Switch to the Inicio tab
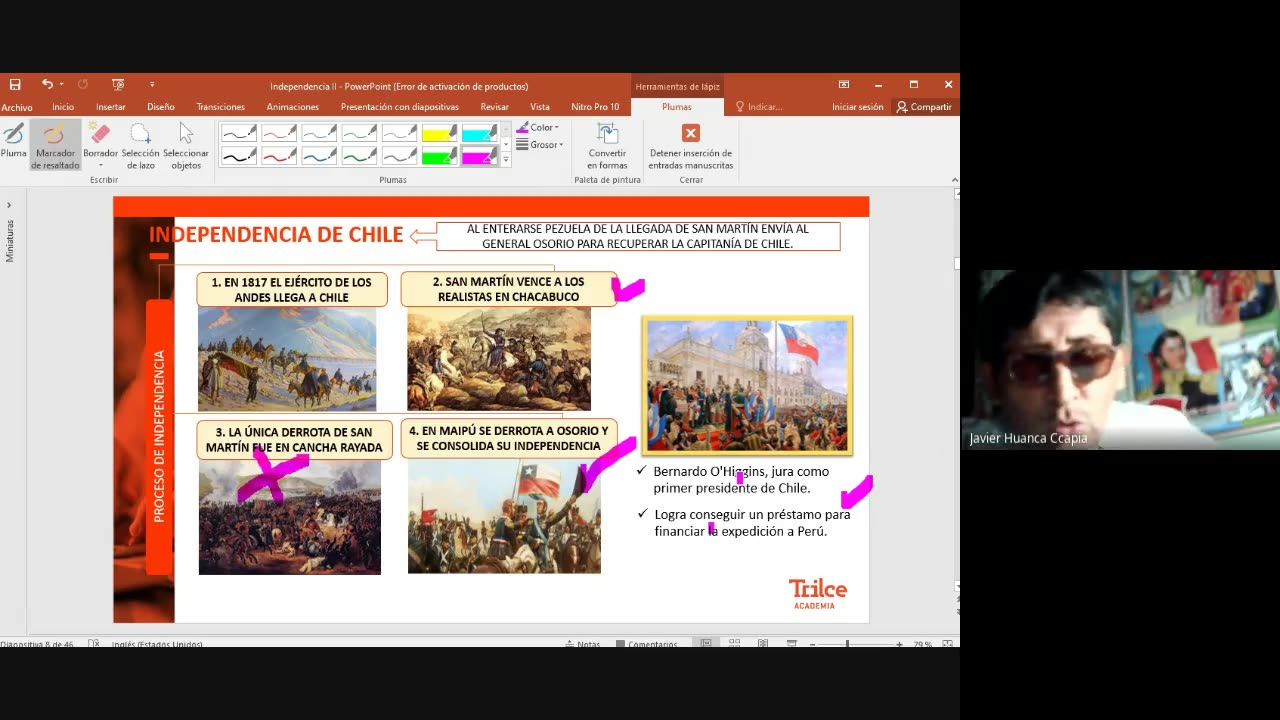The width and height of the screenshot is (1280, 720). pos(63,107)
